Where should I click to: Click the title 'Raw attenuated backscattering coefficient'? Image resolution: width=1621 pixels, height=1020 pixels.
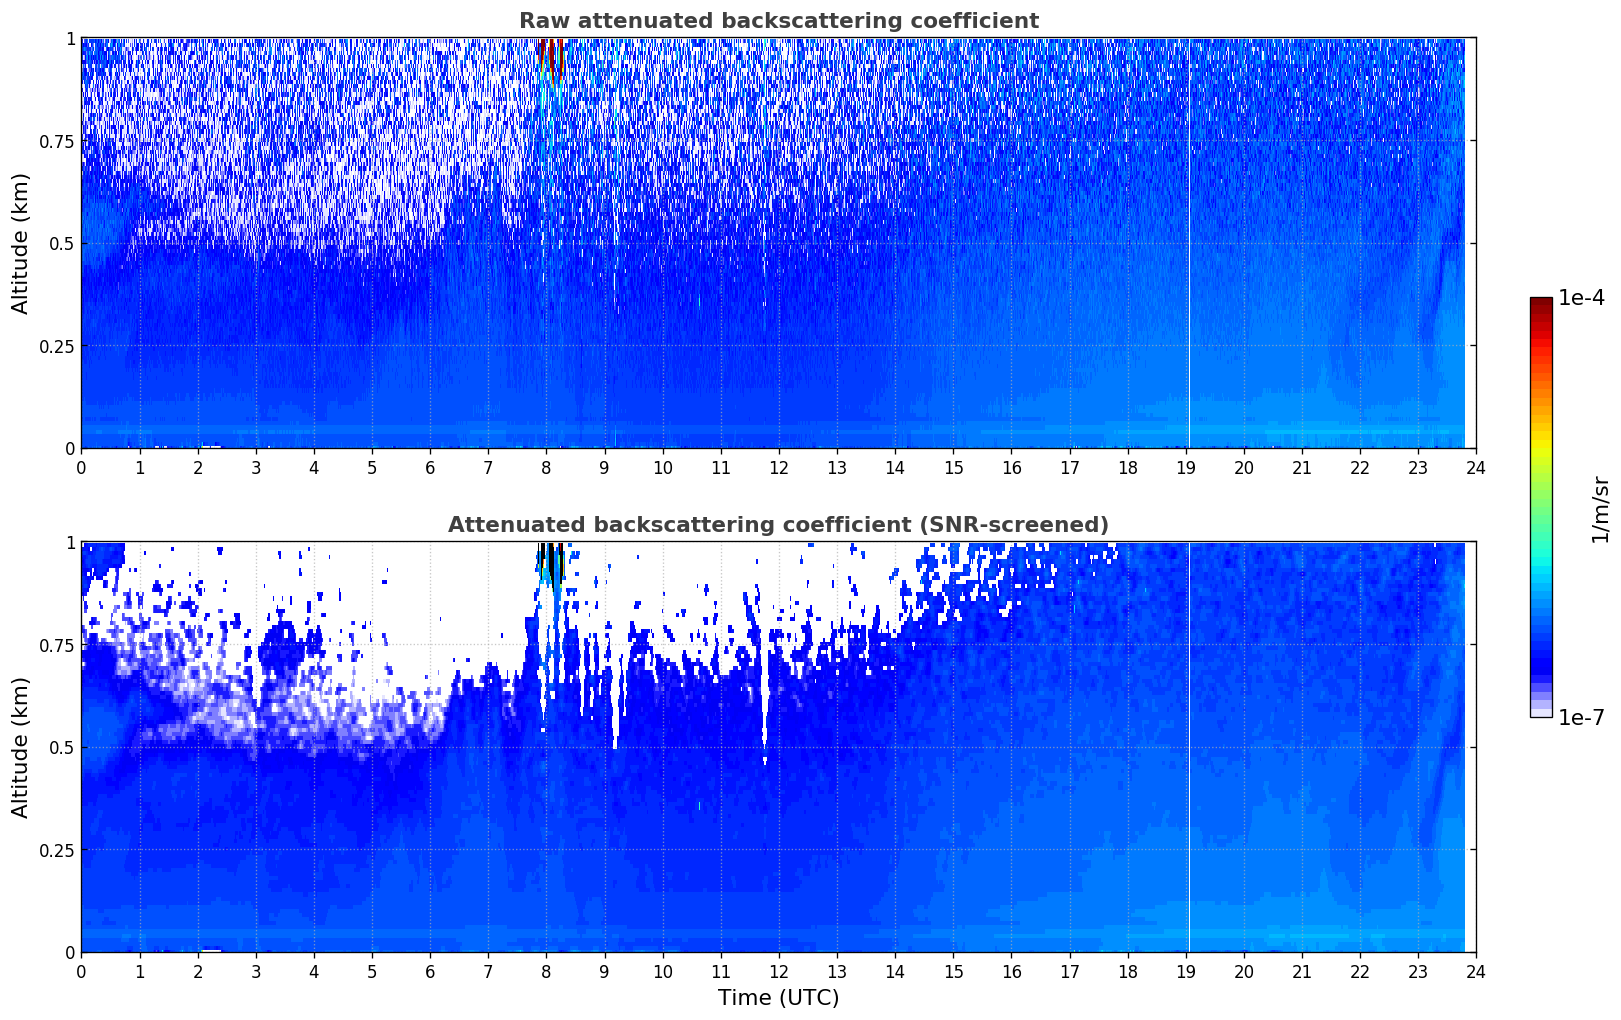778,21
